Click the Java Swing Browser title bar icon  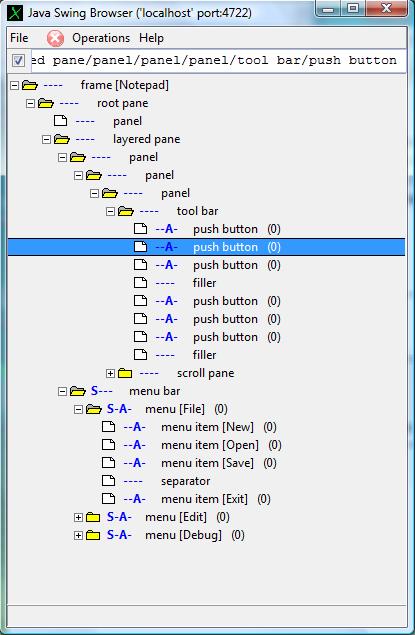point(15,13)
